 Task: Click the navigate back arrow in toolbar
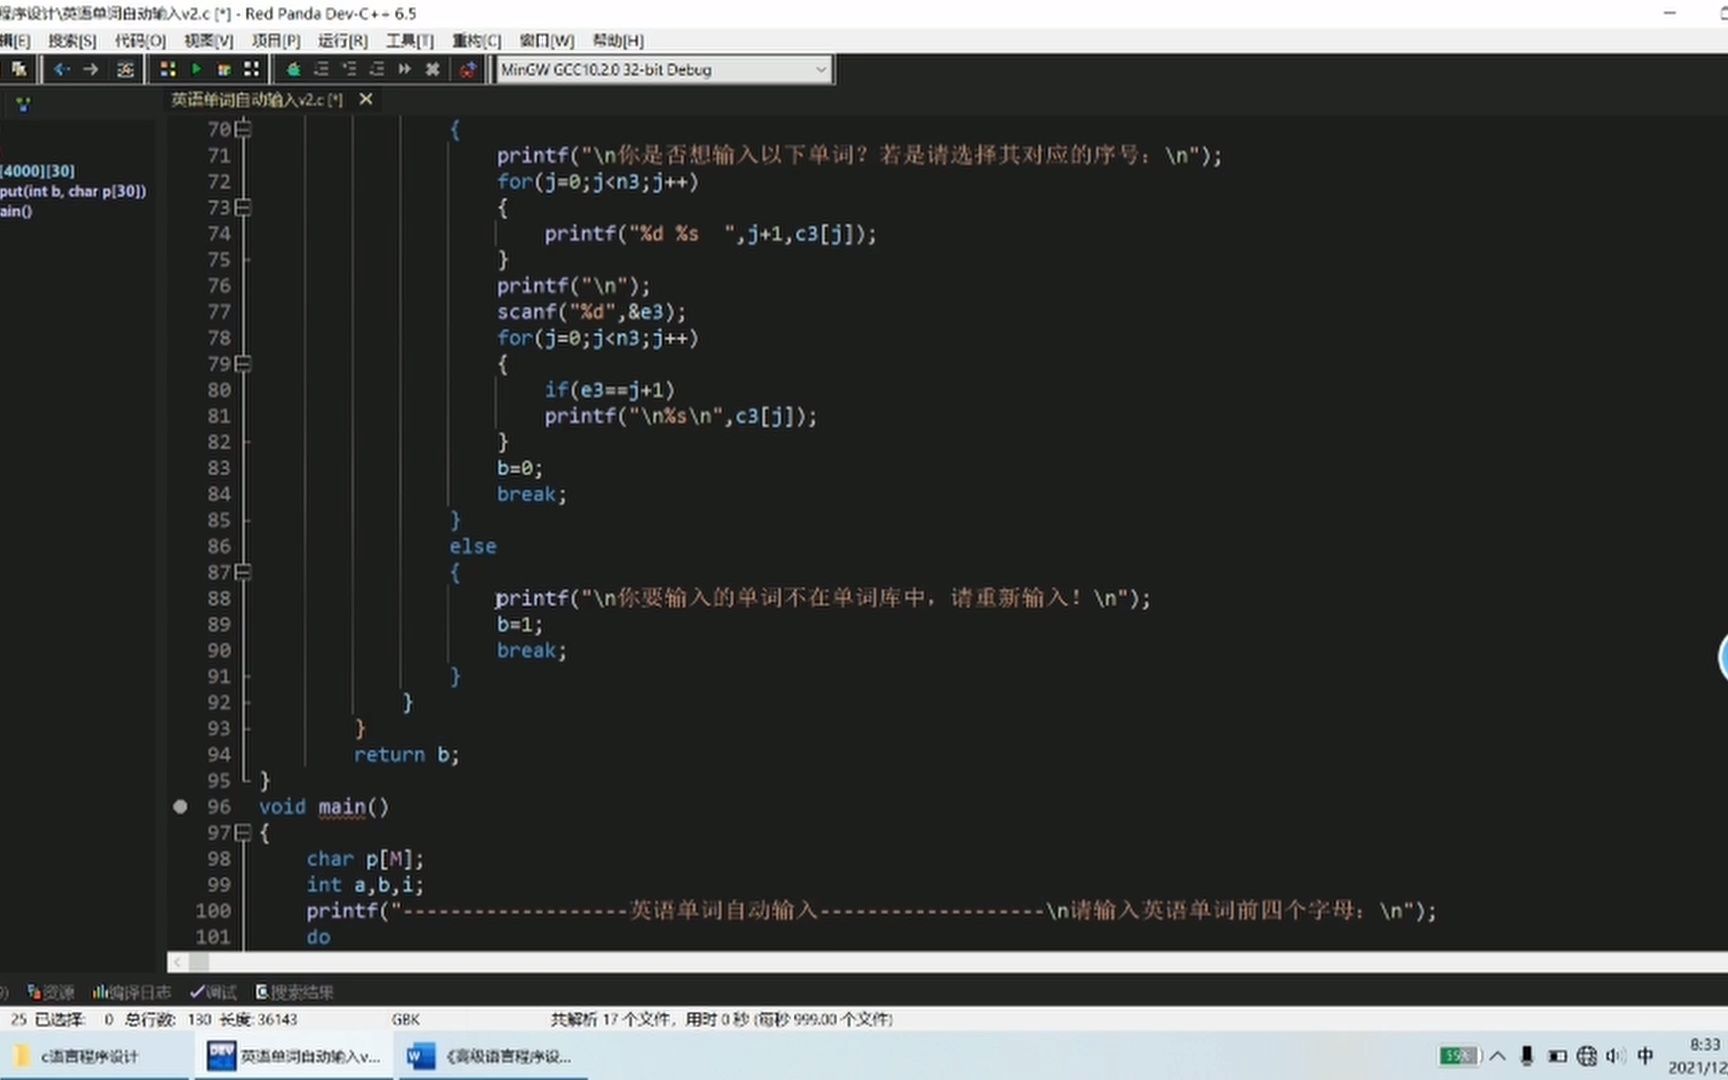[62, 69]
